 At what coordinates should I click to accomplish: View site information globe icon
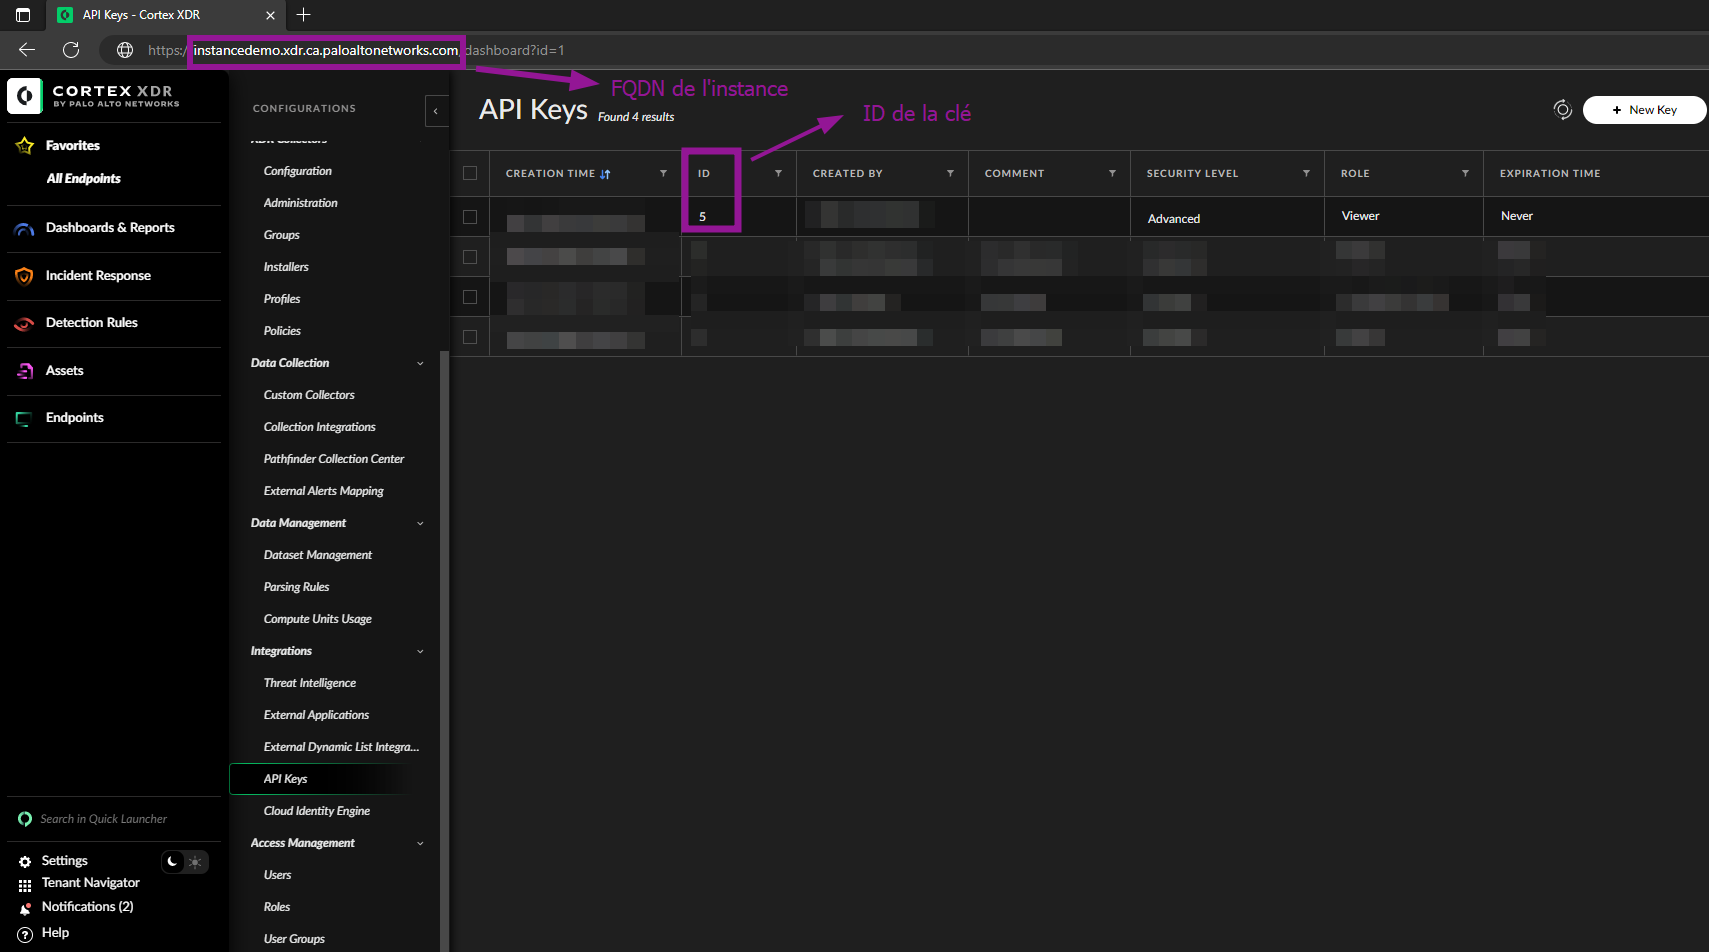(x=125, y=50)
